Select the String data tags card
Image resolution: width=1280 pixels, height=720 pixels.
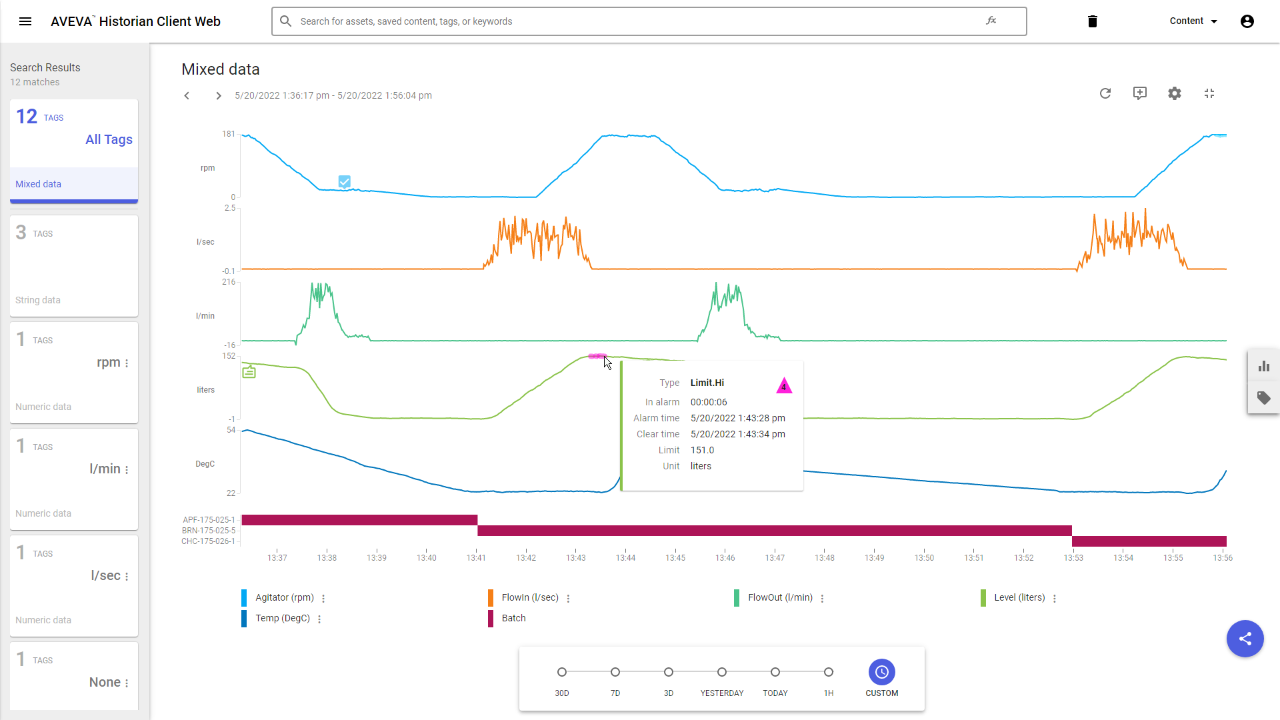[74, 266]
